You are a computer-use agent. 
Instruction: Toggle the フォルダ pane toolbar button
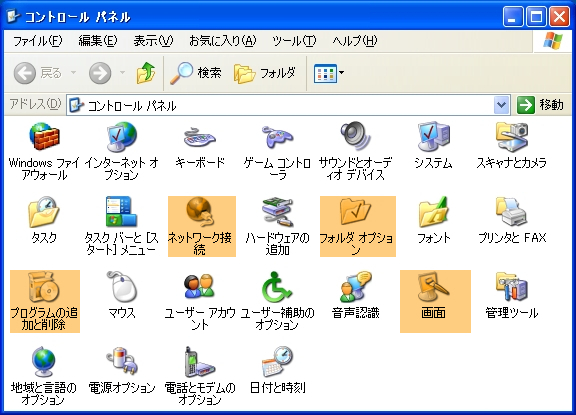(x=264, y=73)
